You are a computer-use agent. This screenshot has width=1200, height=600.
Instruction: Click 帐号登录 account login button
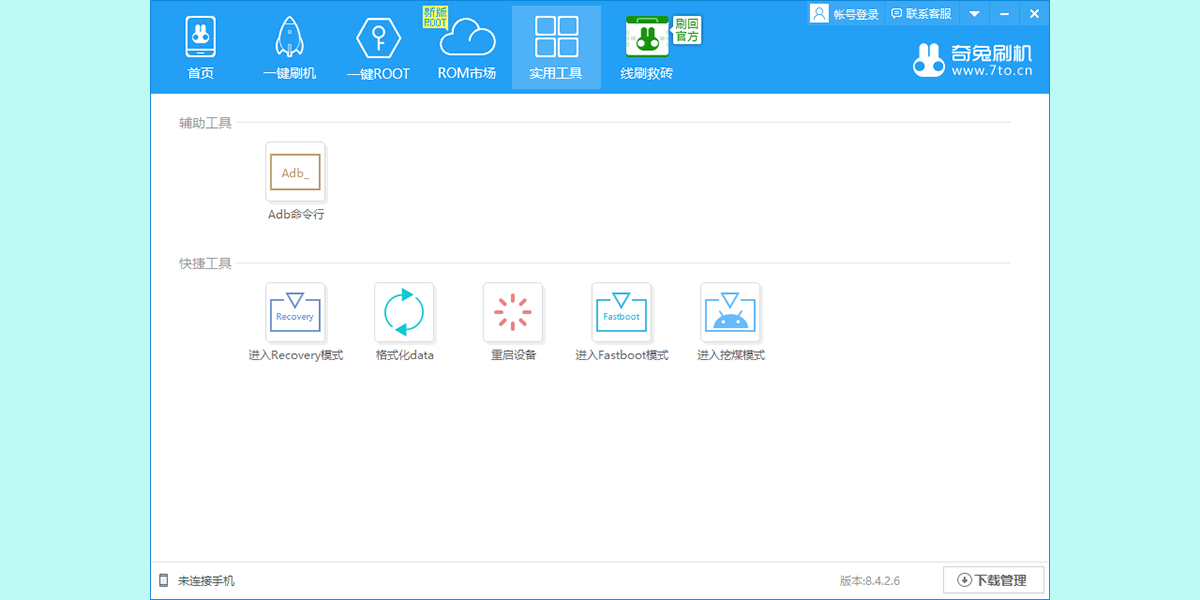[845, 14]
